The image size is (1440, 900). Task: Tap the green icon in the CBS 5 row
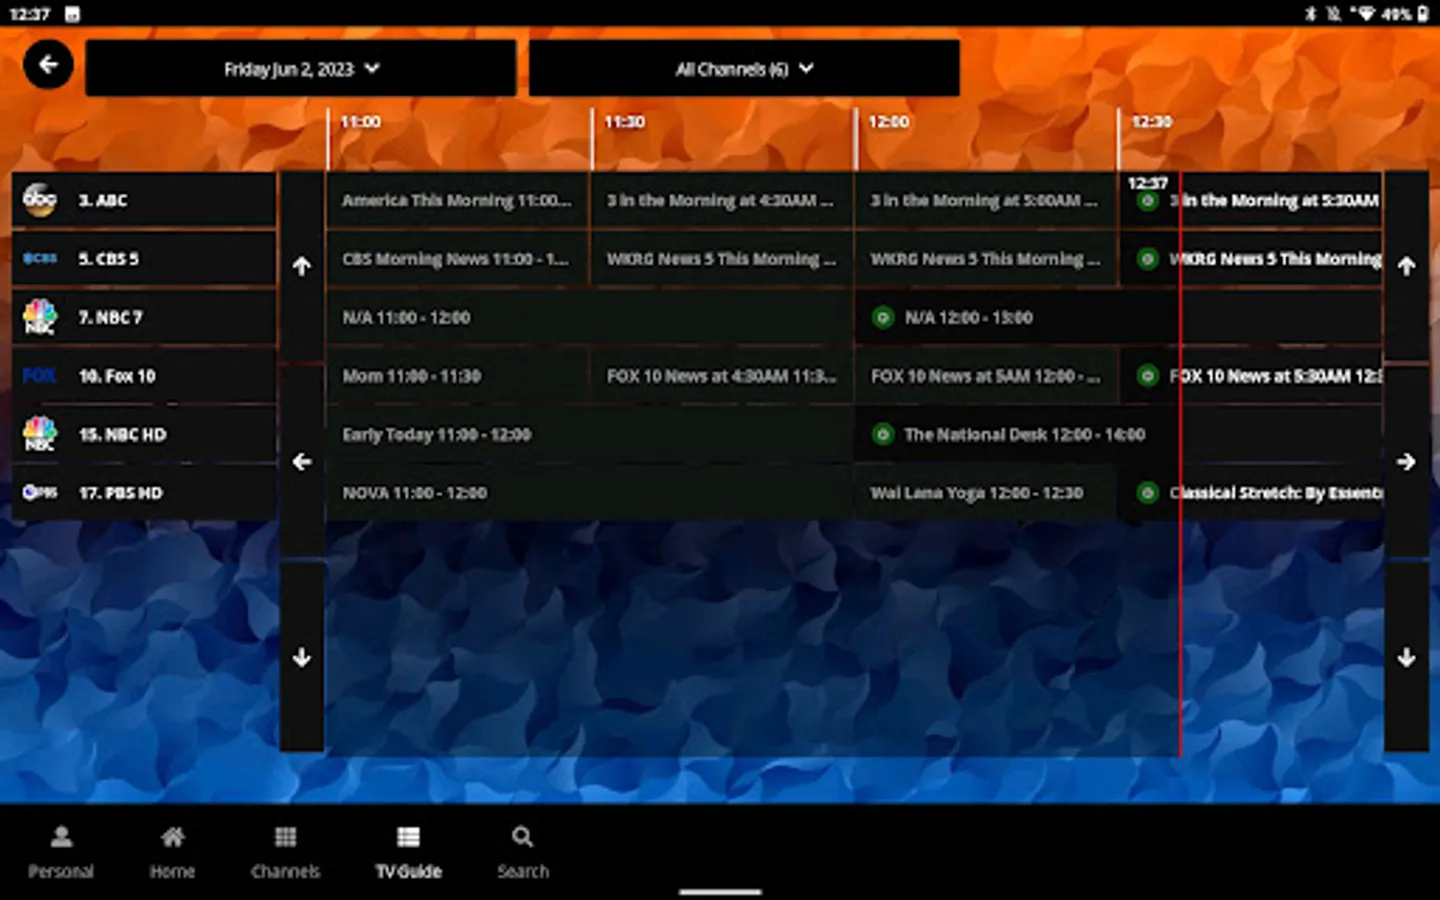[1148, 259]
